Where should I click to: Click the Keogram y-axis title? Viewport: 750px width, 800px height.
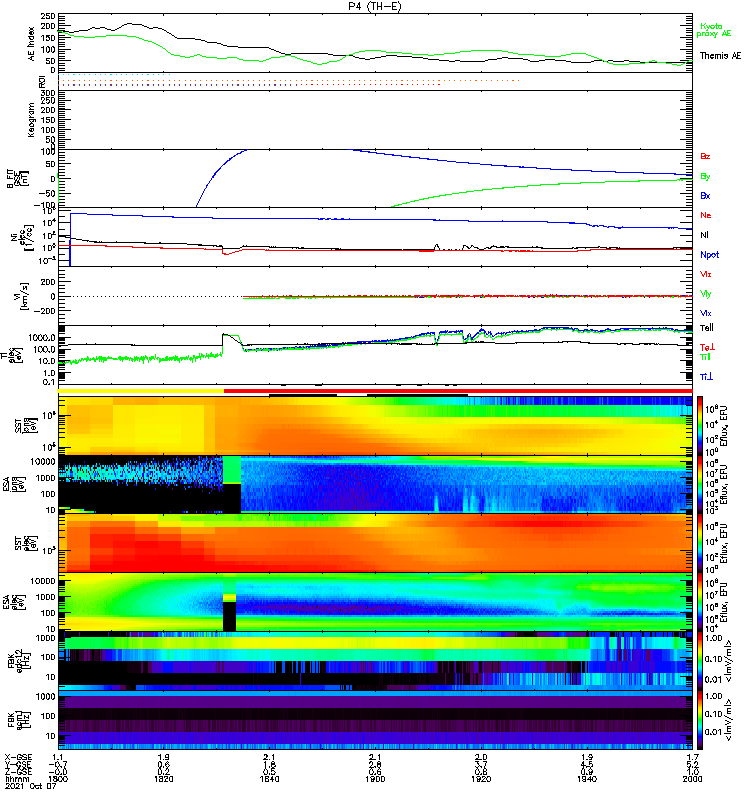tap(32, 120)
